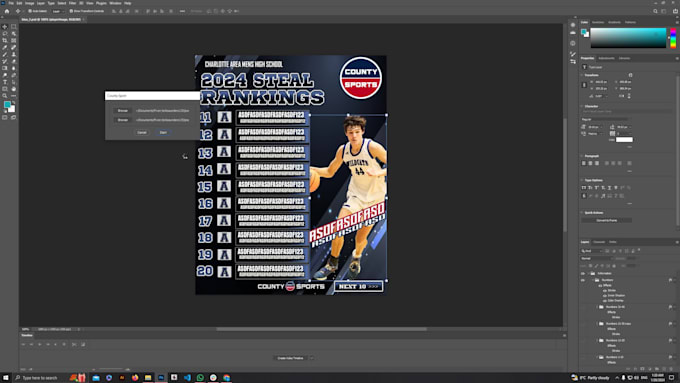Click the first Browse button in the dialog
Image resolution: width=680 pixels, height=383 pixels.
point(123,111)
